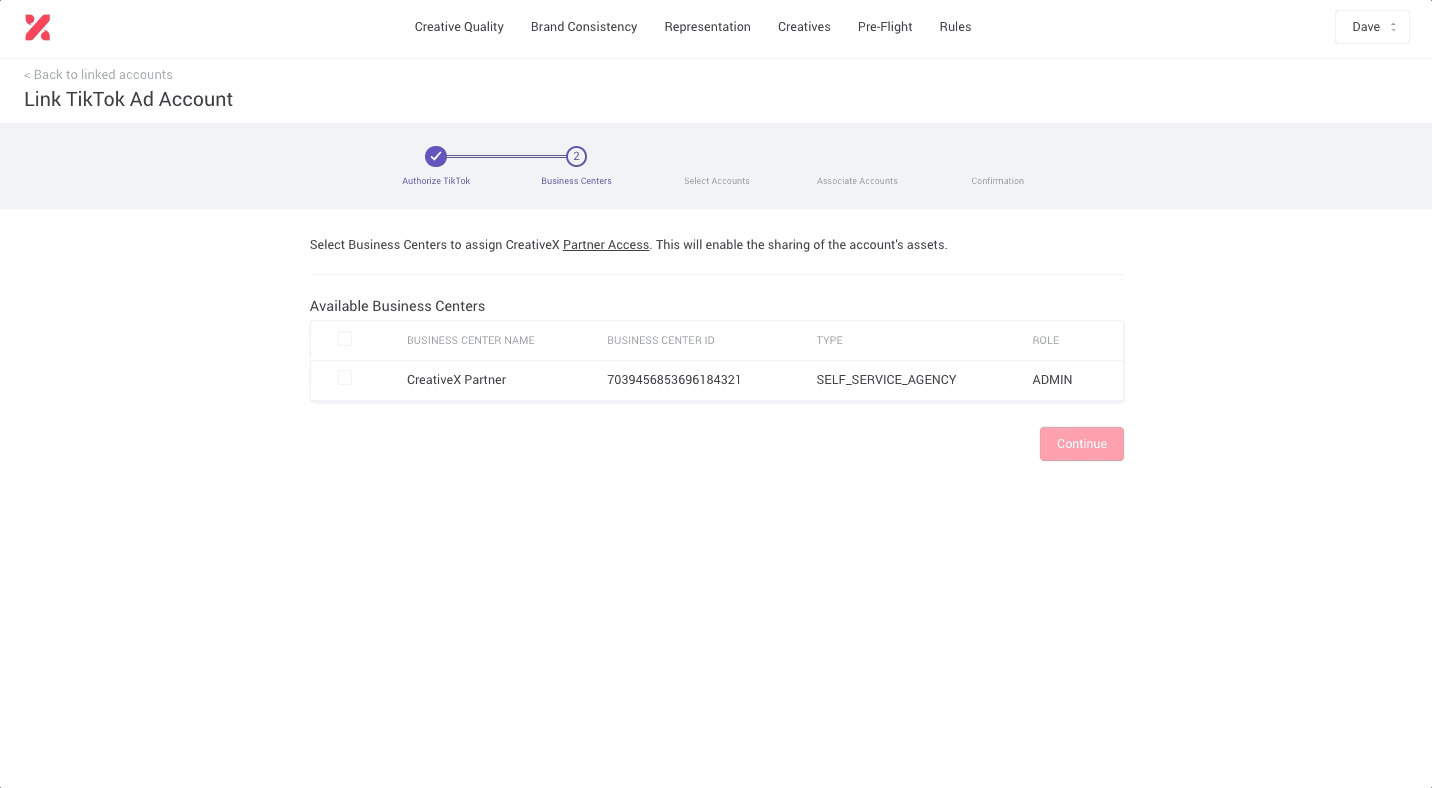Click the Business Centers step label
This screenshot has width=1432, height=788.
(x=576, y=181)
